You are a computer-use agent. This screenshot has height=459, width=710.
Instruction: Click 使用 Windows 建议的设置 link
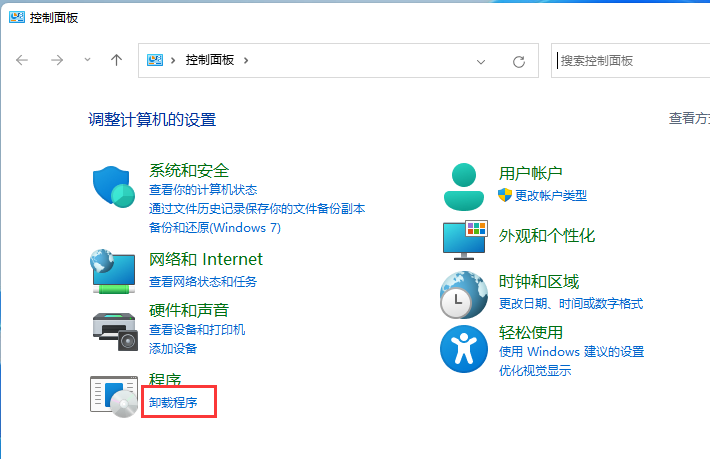pyautogui.click(x=571, y=352)
